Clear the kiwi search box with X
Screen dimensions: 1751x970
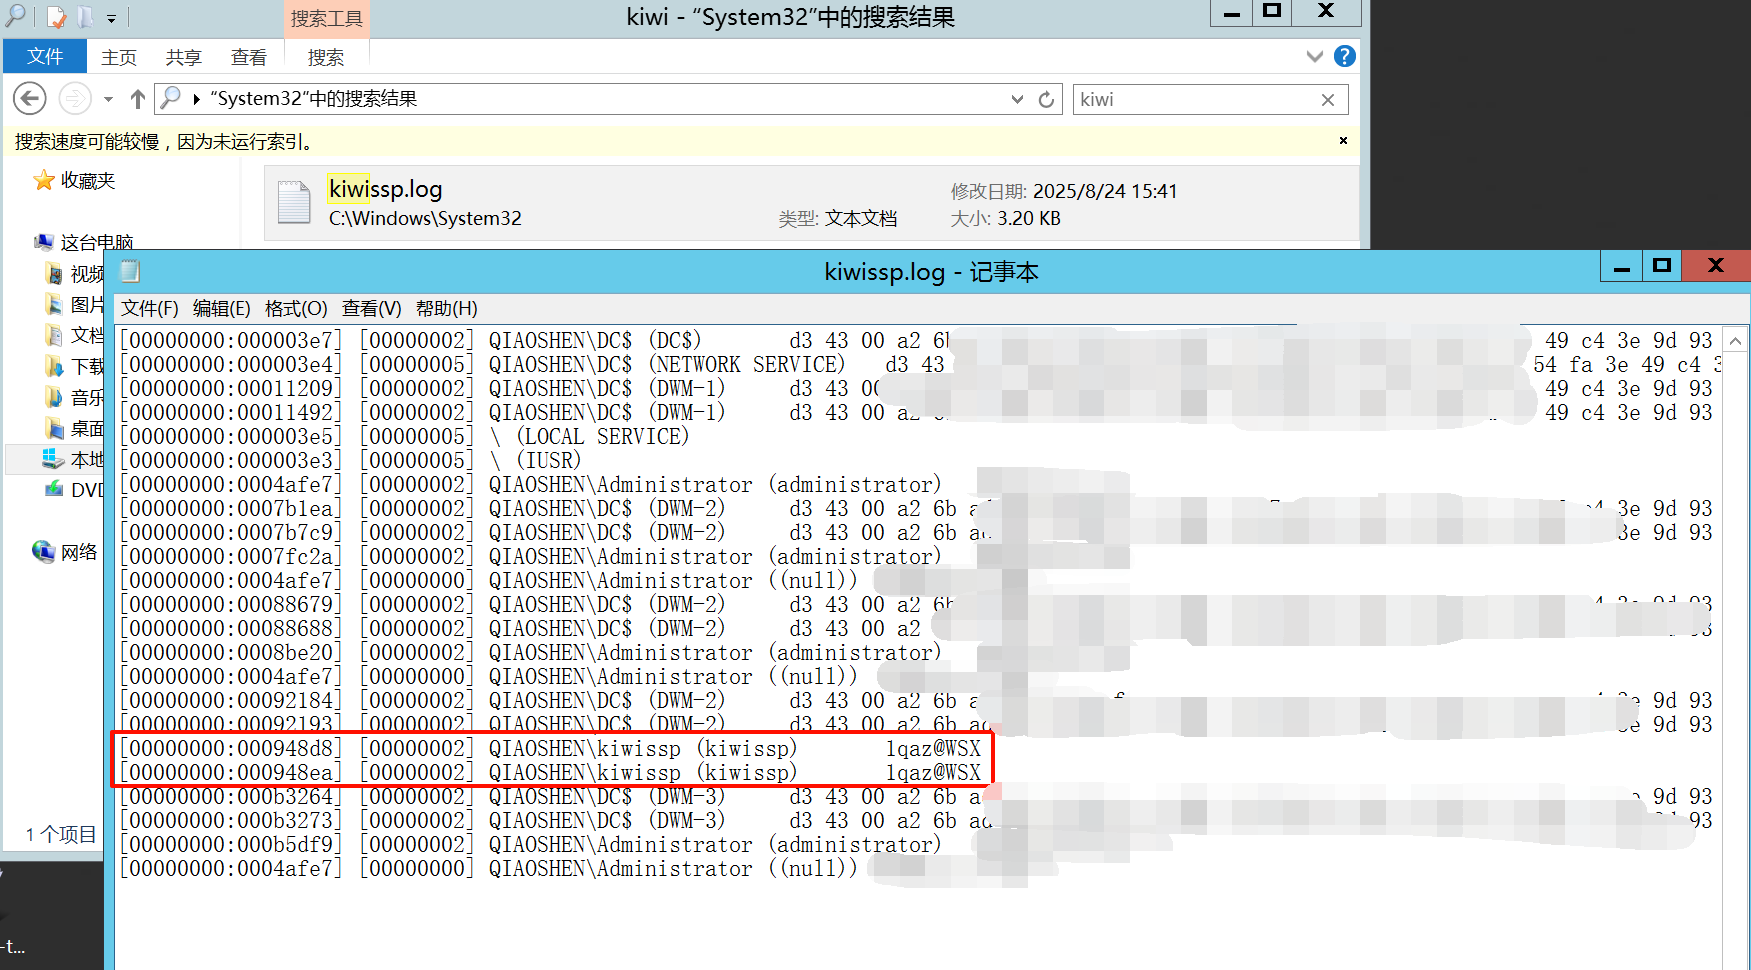click(1327, 100)
